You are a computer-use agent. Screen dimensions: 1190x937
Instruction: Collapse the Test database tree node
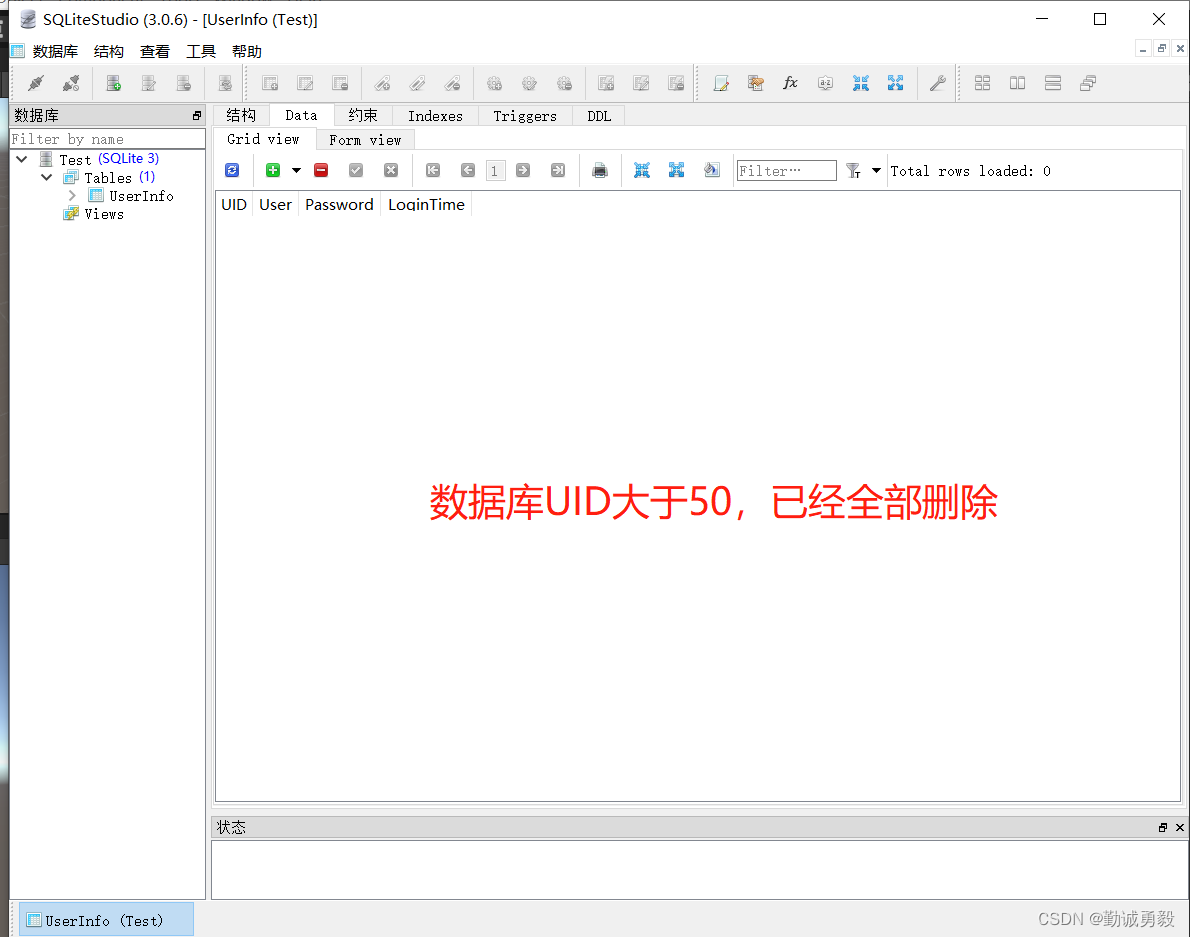coord(21,158)
